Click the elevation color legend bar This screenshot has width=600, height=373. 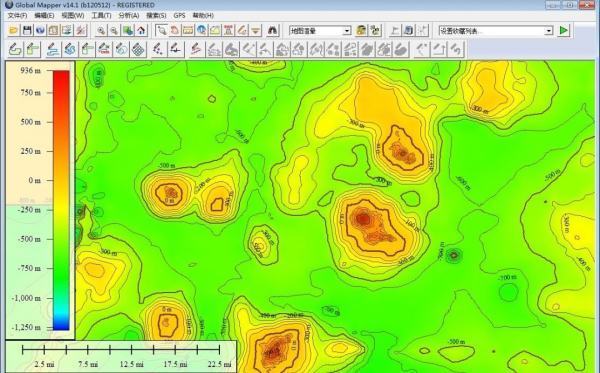coord(61,200)
